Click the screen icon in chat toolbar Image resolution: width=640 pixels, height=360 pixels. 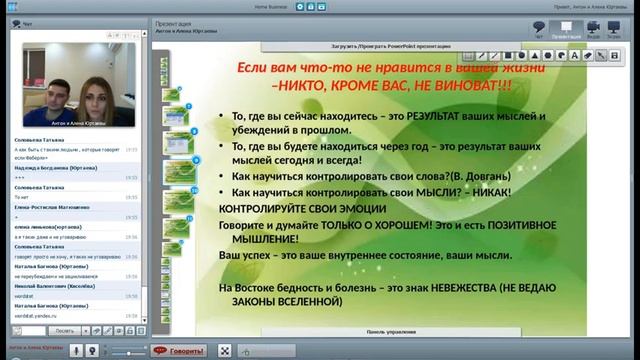coord(119,331)
